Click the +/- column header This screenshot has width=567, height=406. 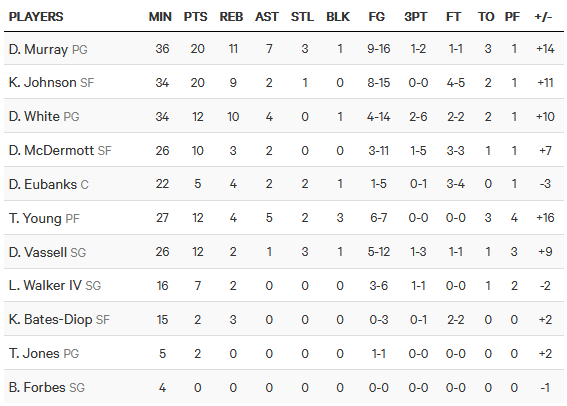[543, 17]
